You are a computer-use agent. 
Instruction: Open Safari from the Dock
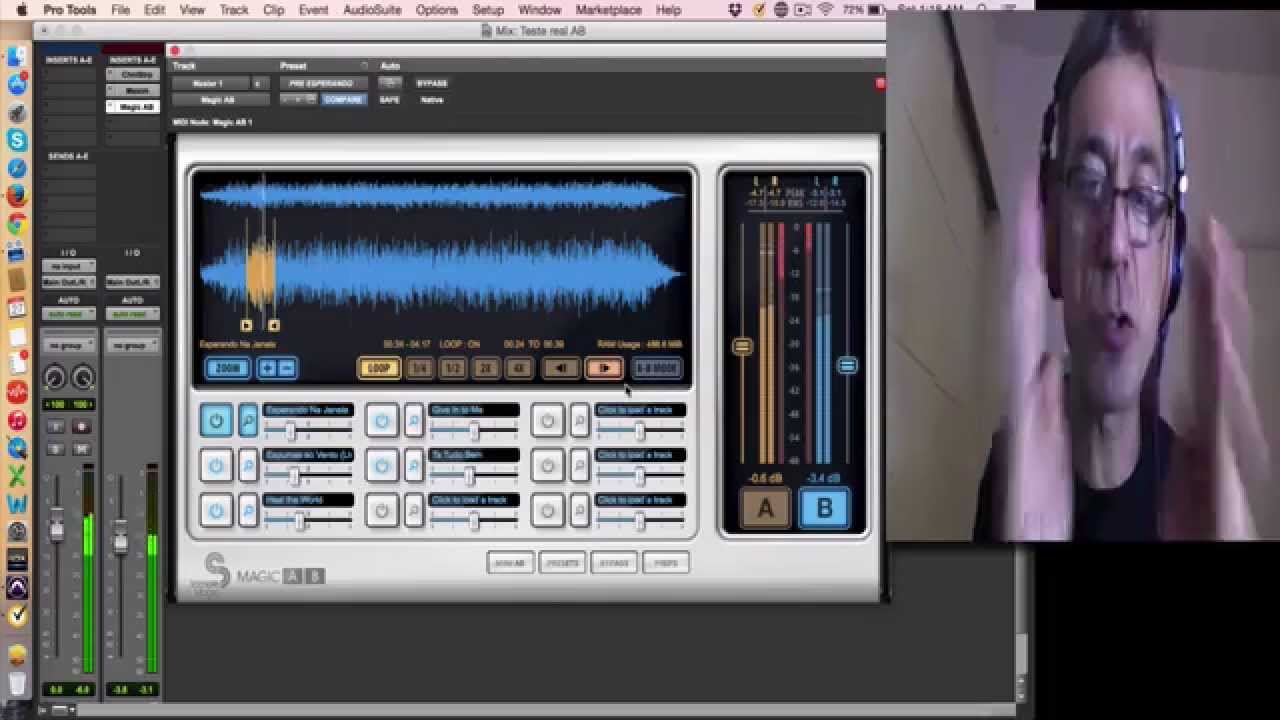pos(17,169)
